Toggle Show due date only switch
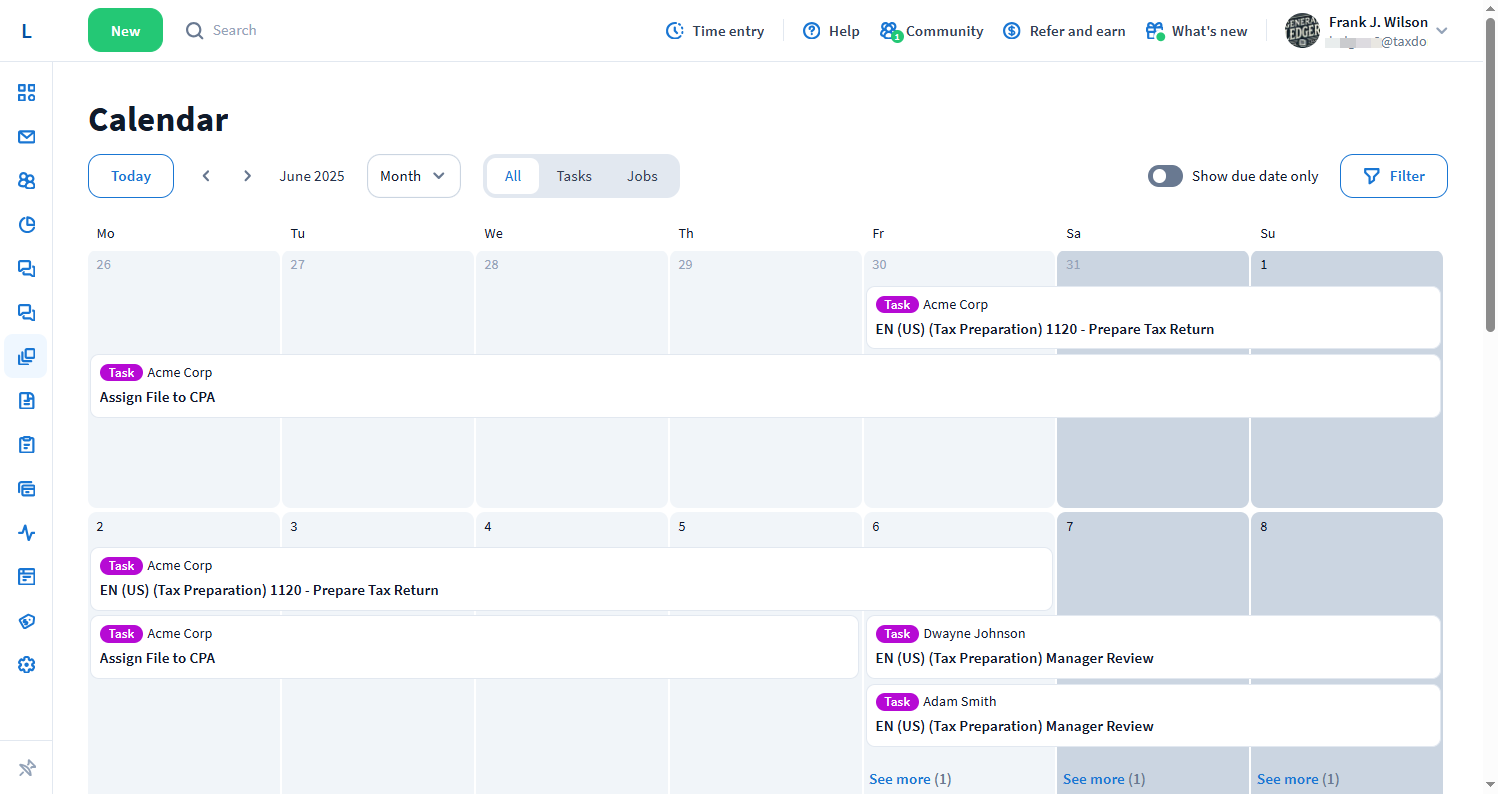1498x794 pixels. (x=1165, y=176)
